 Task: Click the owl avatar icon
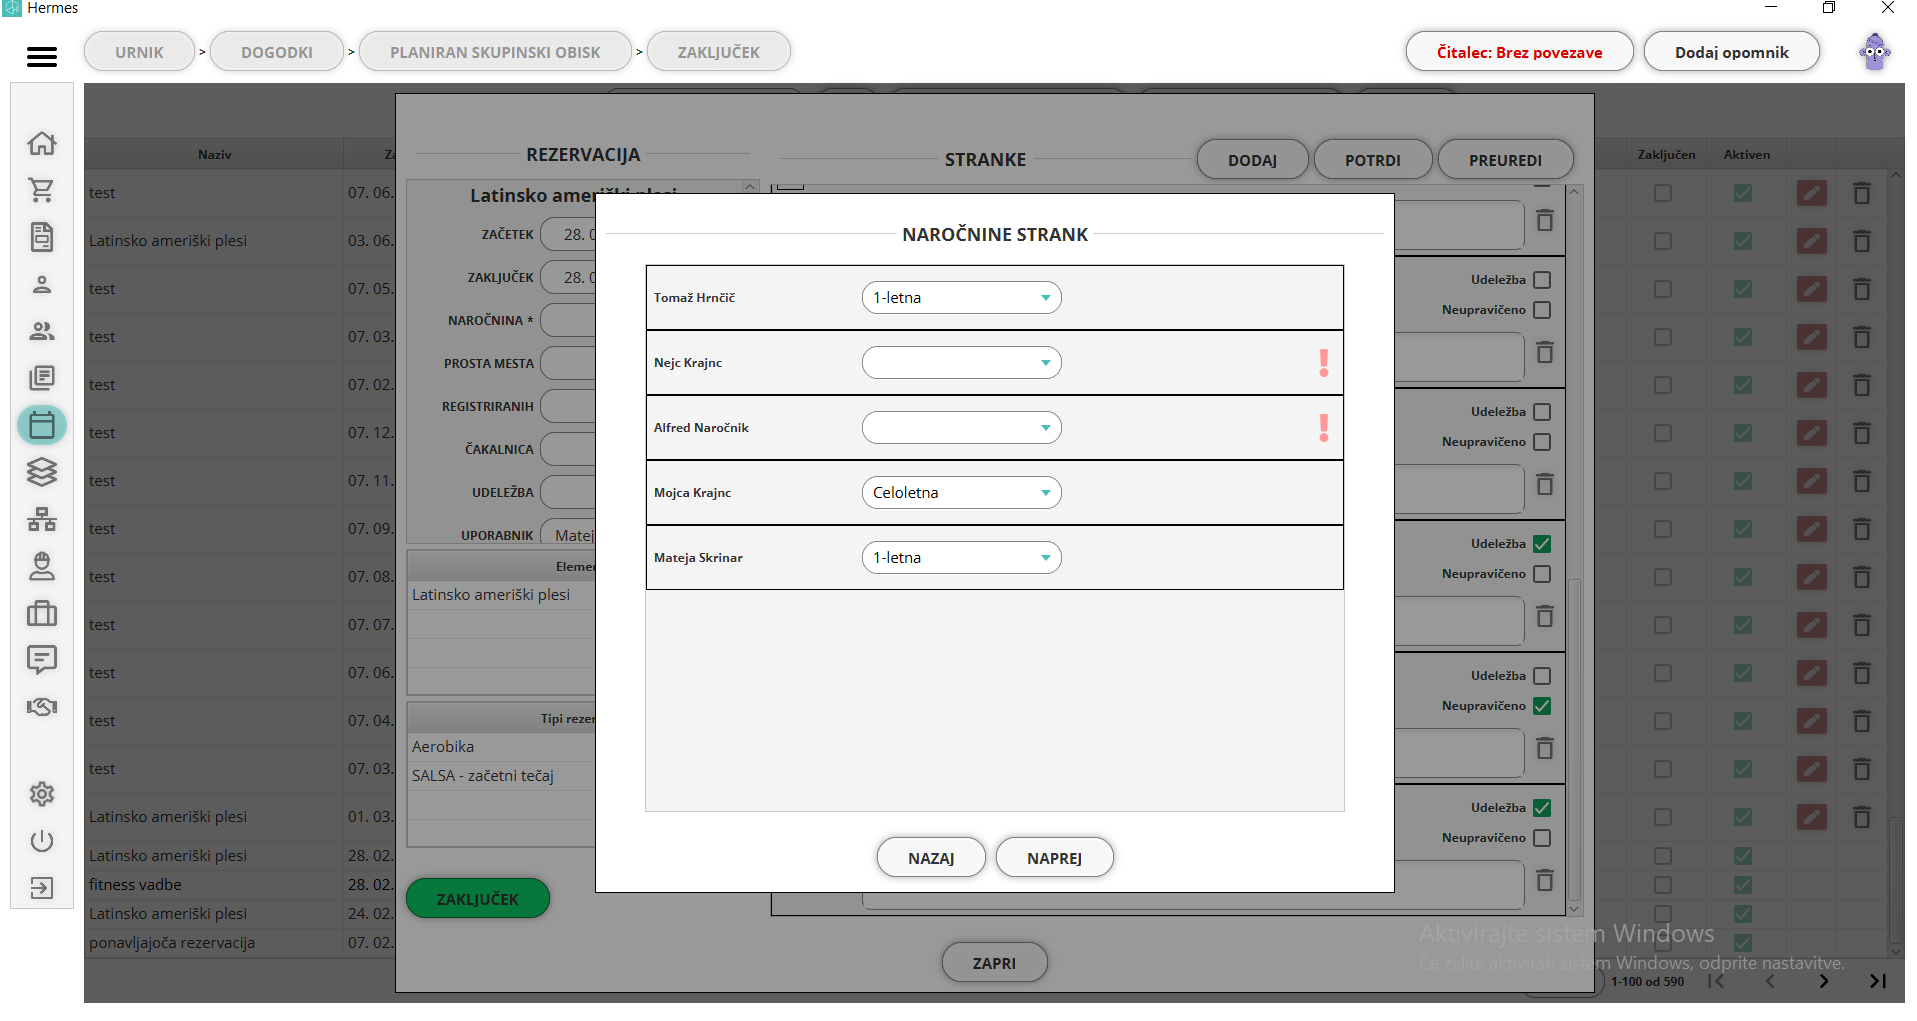click(1875, 52)
